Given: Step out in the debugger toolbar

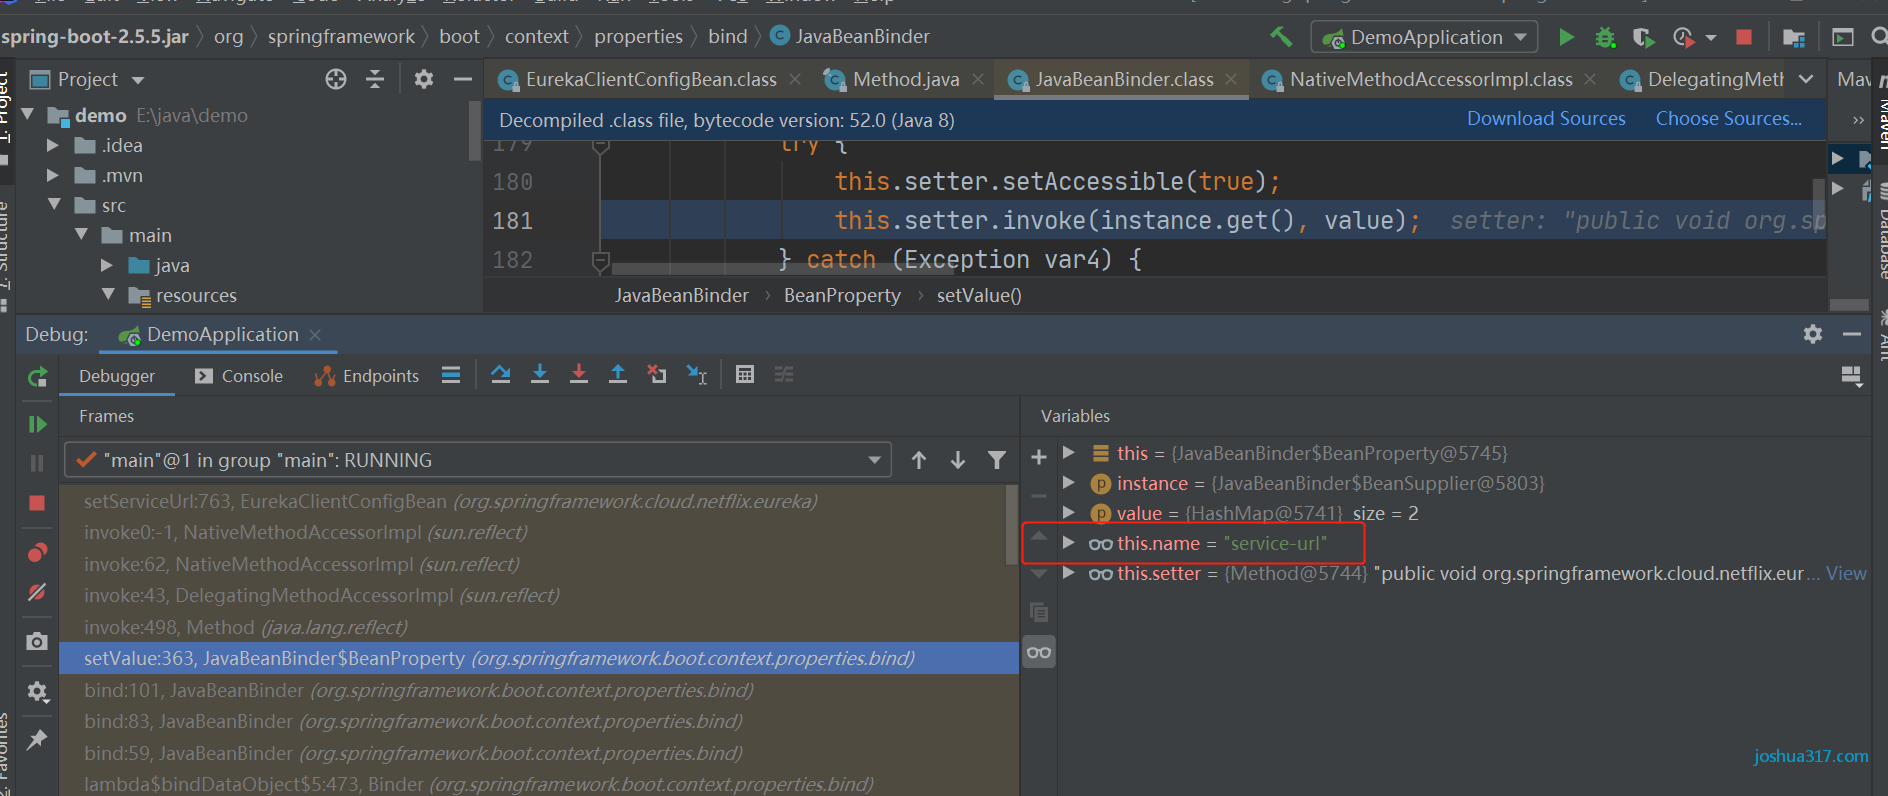Looking at the screenshot, I should tap(618, 375).
